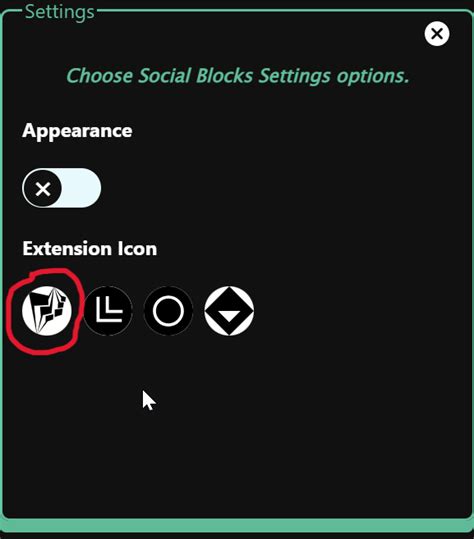Click the dark X knob on the Appearance toggle
The width and height of the screenshot is (474, 539).
click(43, 188)
